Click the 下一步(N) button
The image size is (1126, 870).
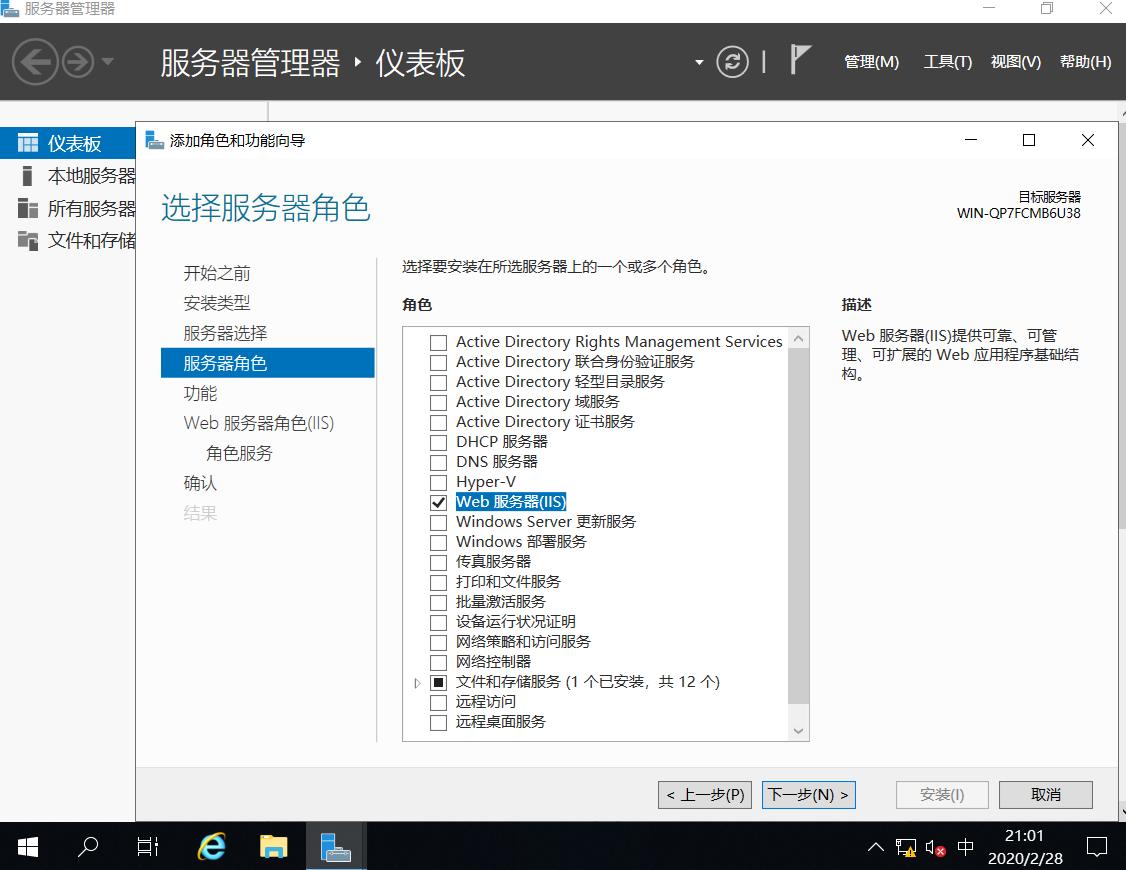(808, 794)
